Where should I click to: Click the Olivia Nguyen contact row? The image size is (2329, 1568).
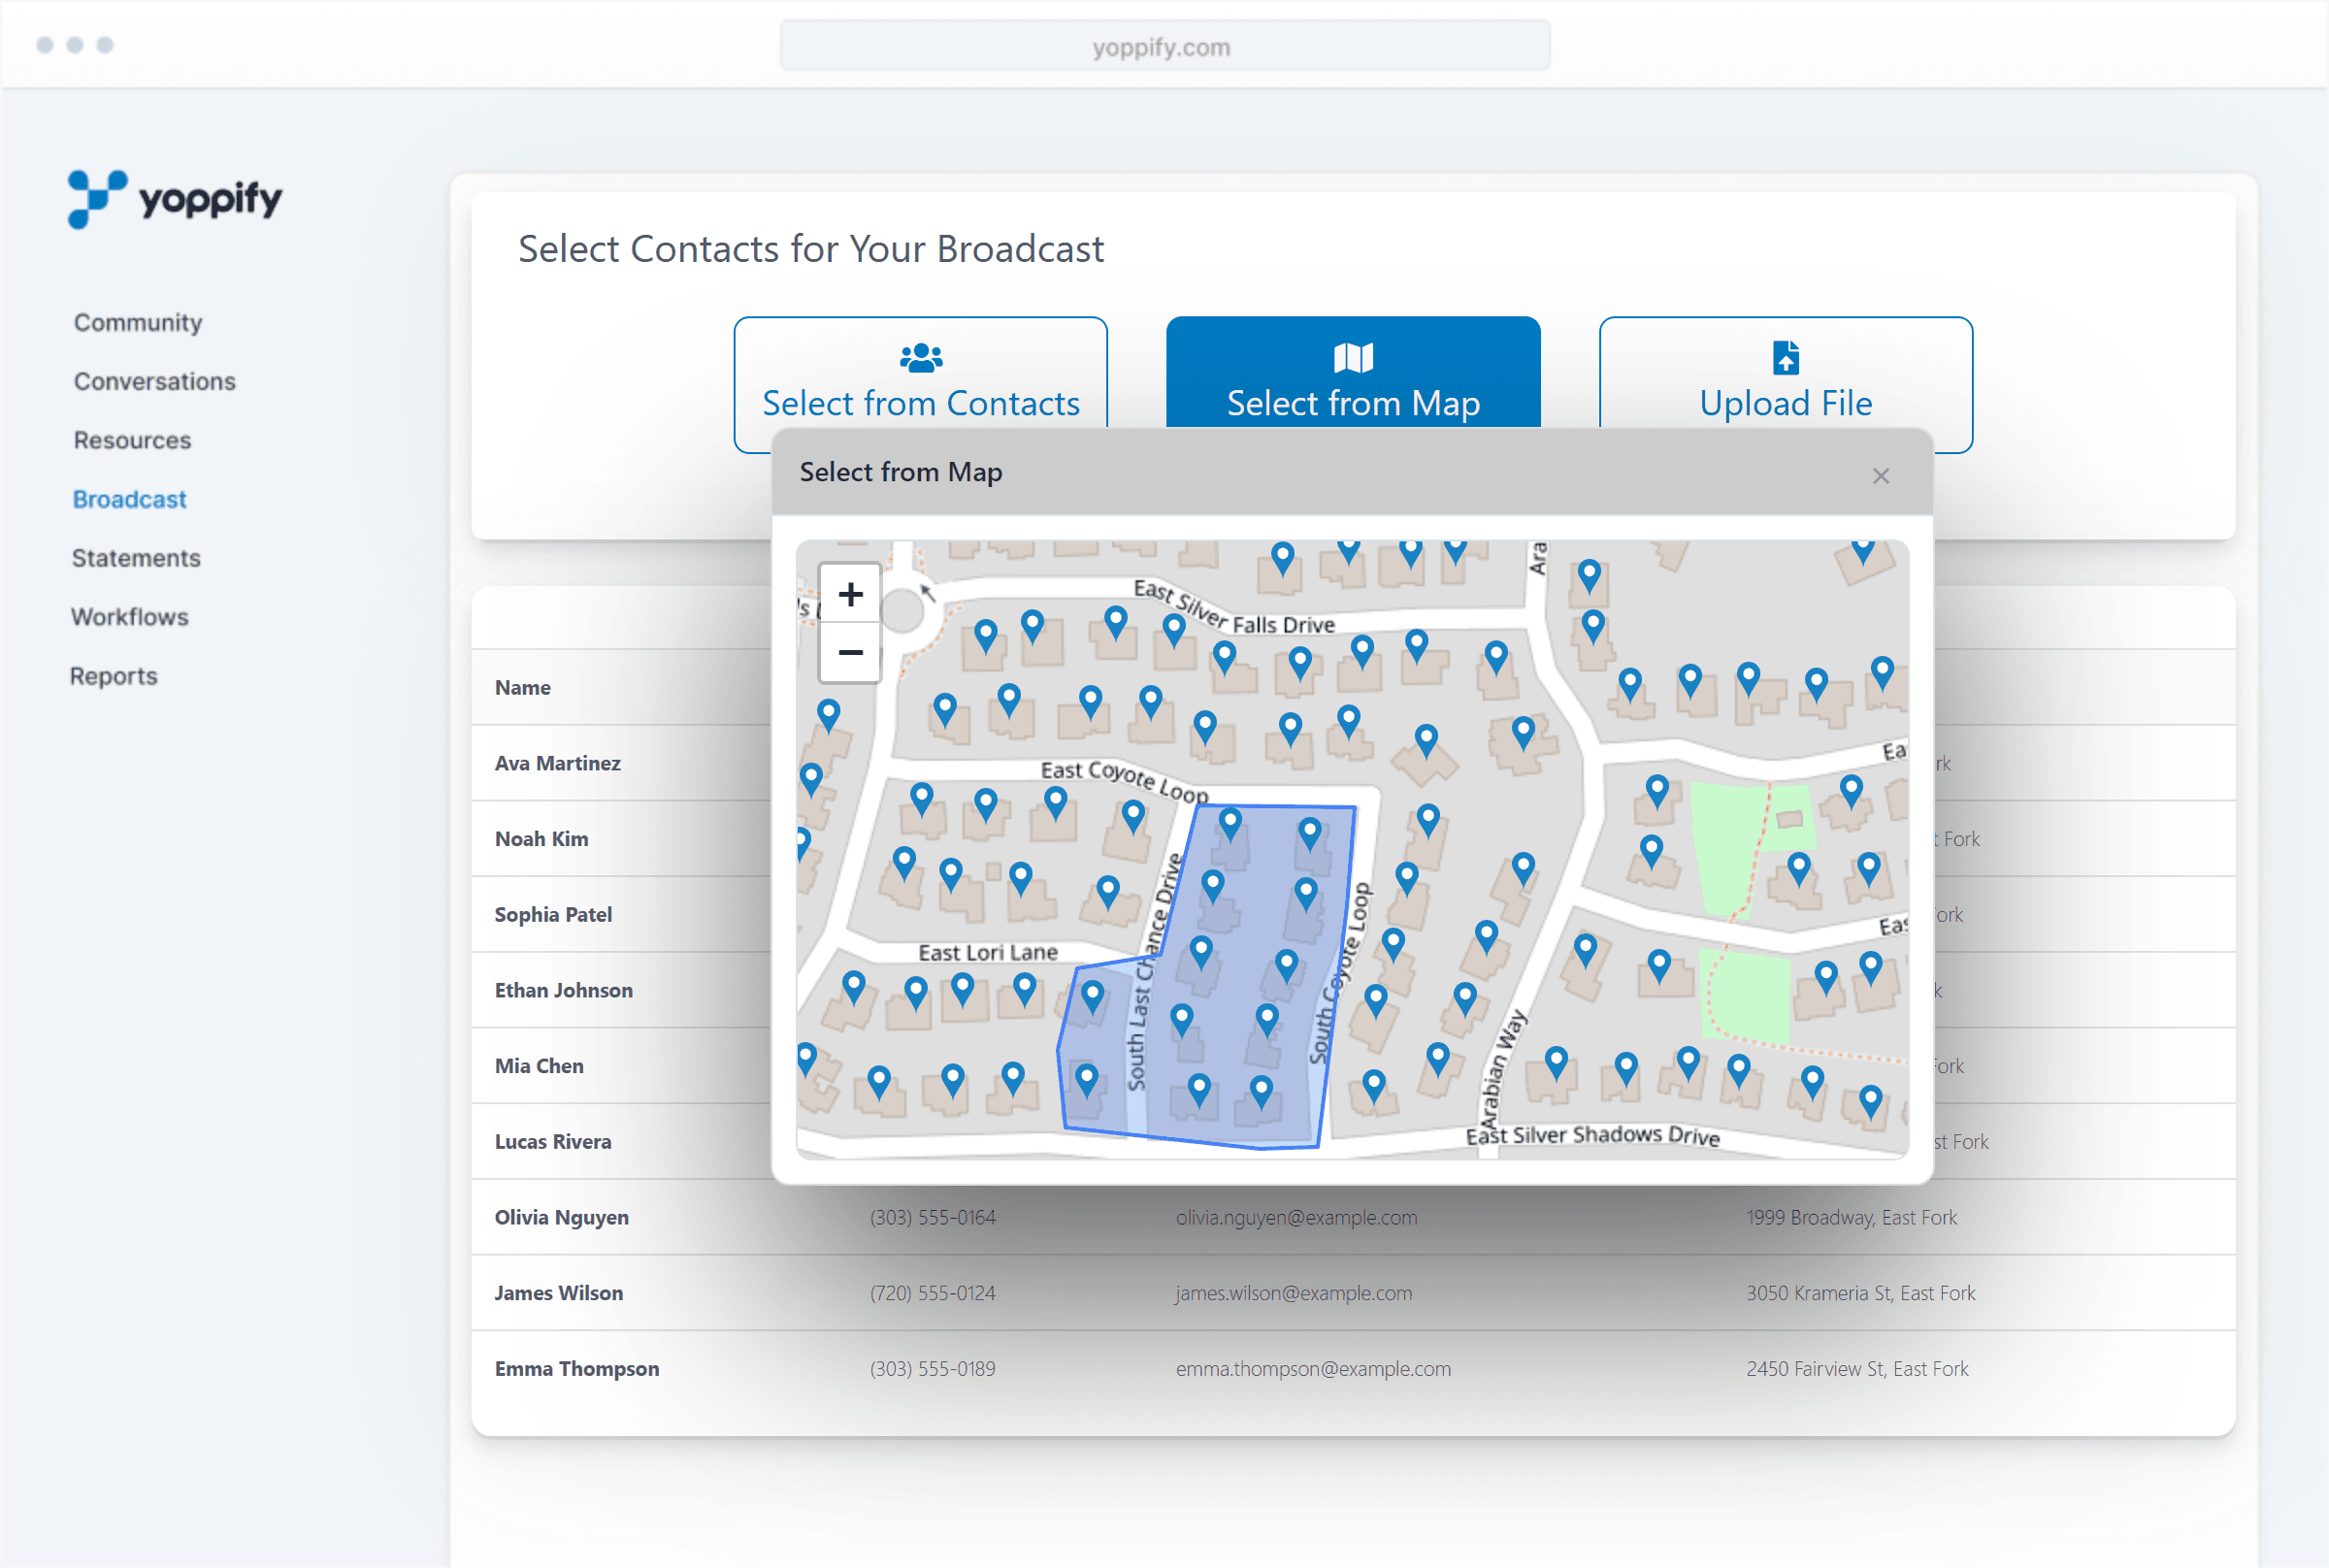(x=561, y=1217)
